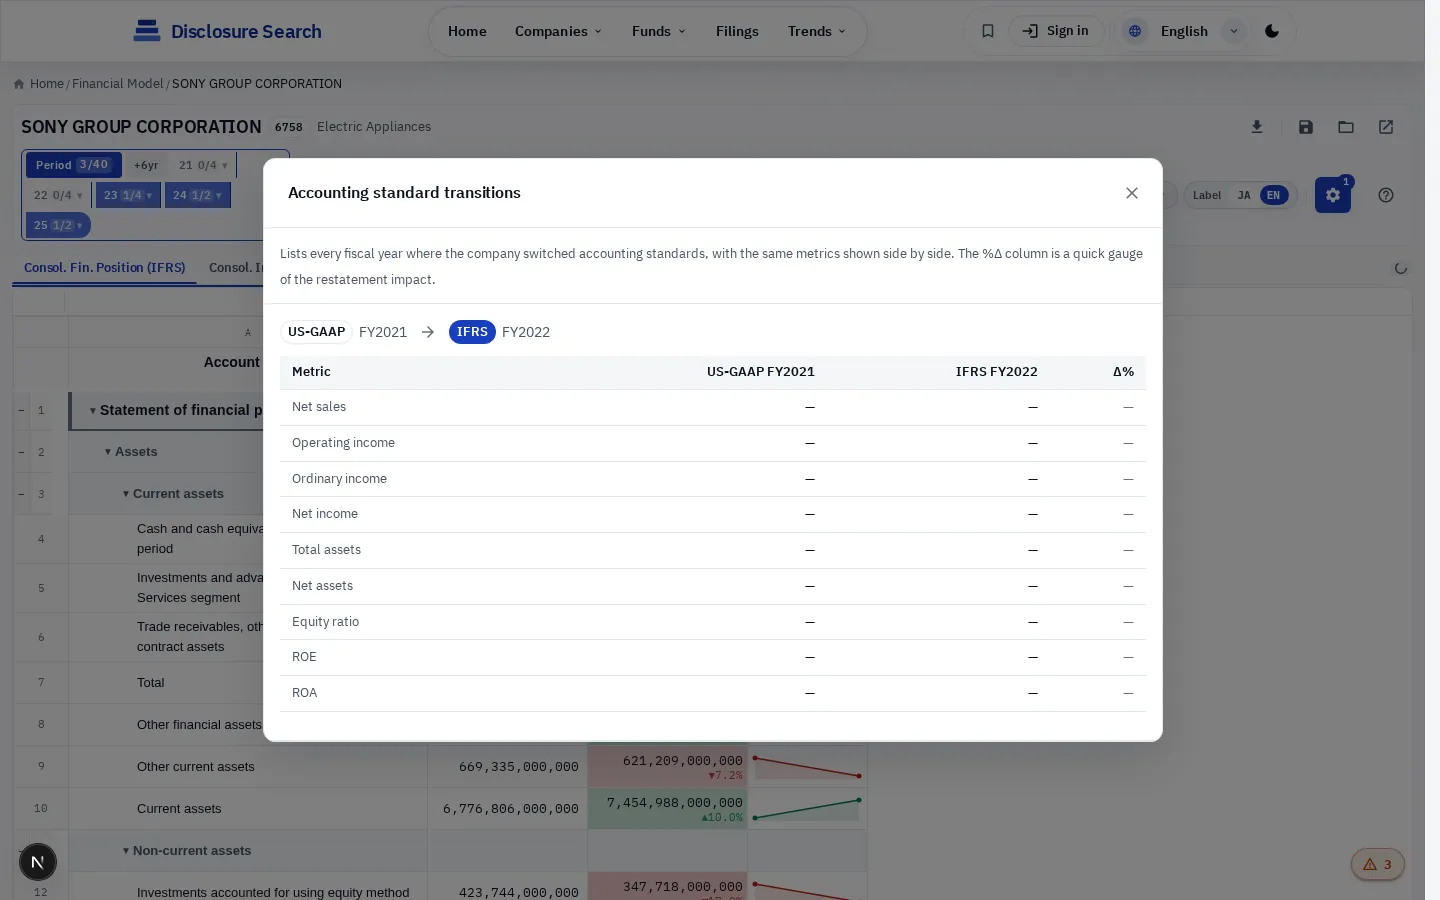Open the warning badge showing 3
This screenshot has height=900, width=1440.
pyautogui.click(x=1378, y=864)
